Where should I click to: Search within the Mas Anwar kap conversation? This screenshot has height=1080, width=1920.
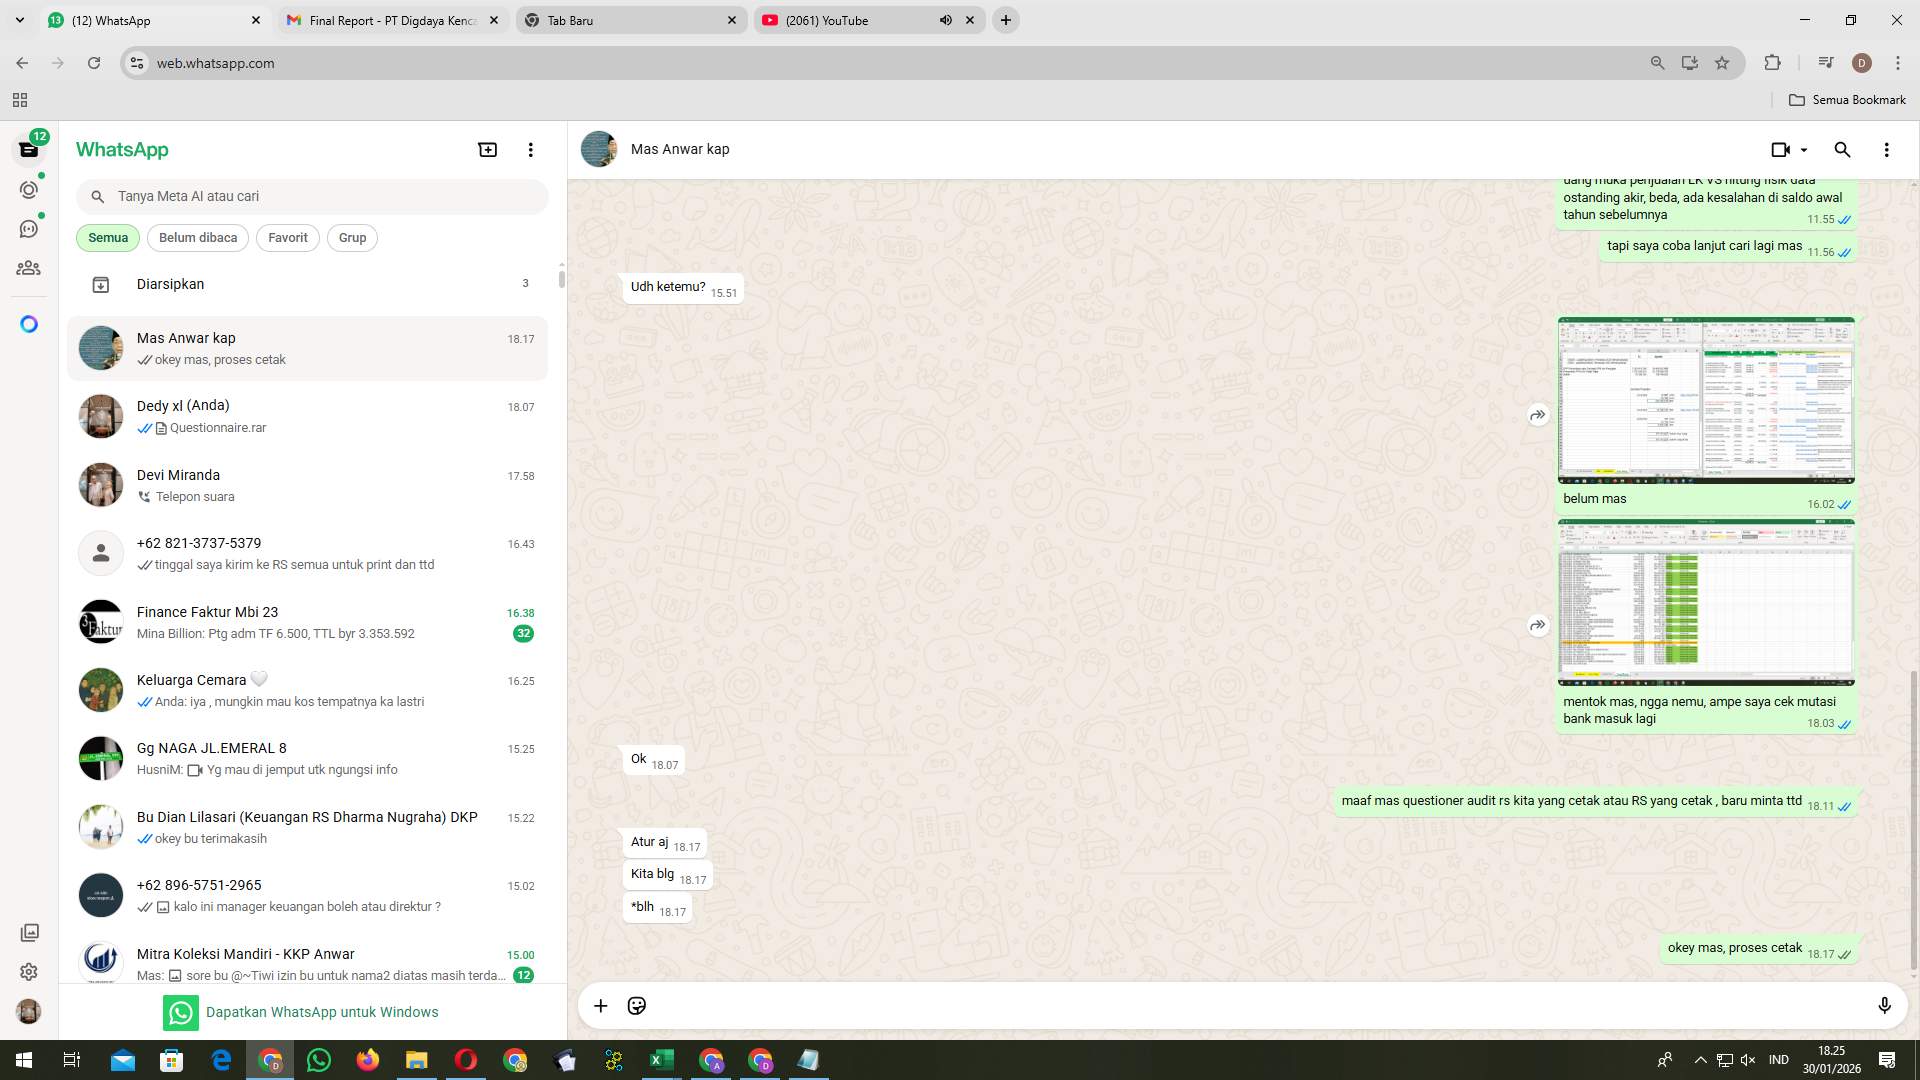point(1843,149)
